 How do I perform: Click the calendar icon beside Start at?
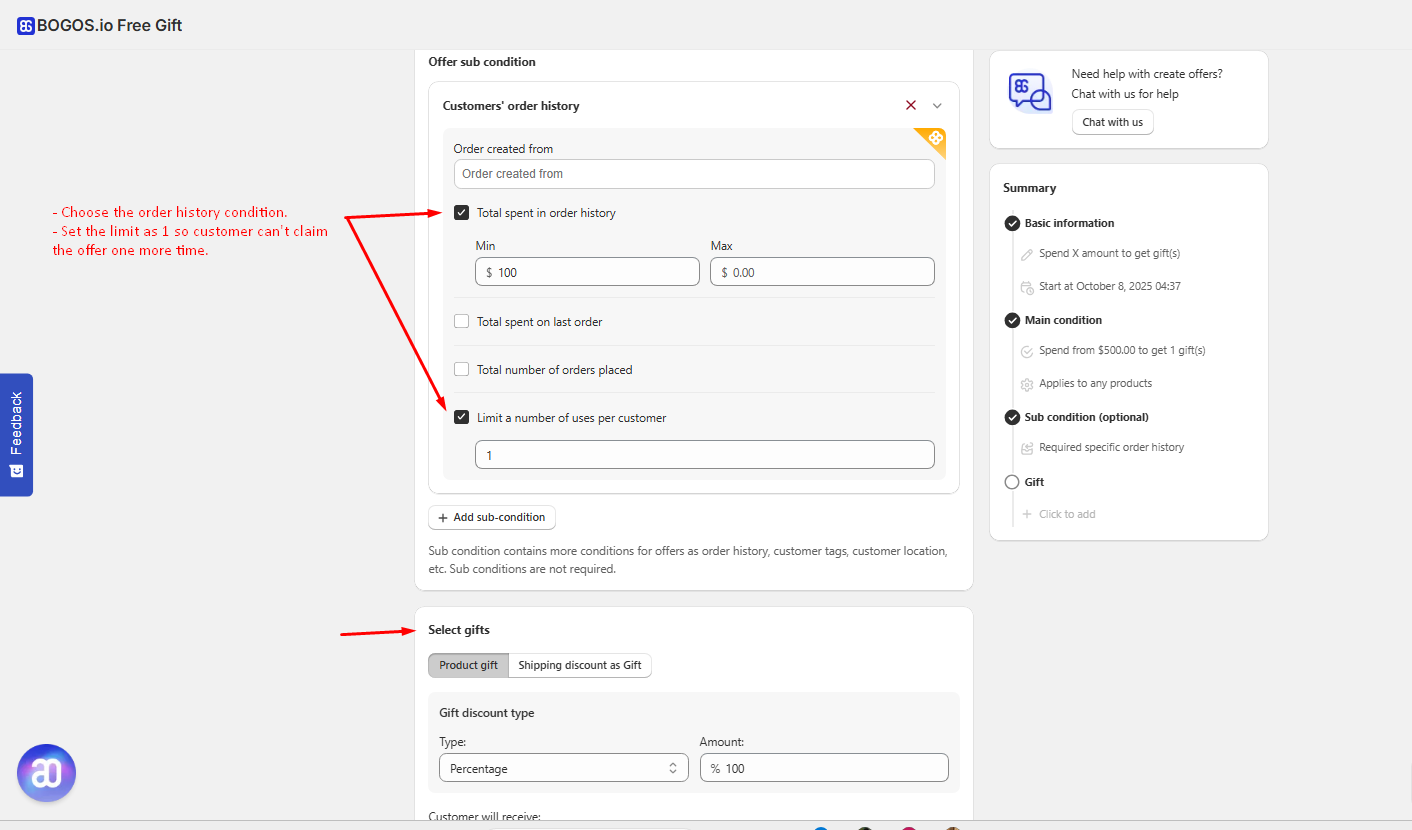point(1027,287)
